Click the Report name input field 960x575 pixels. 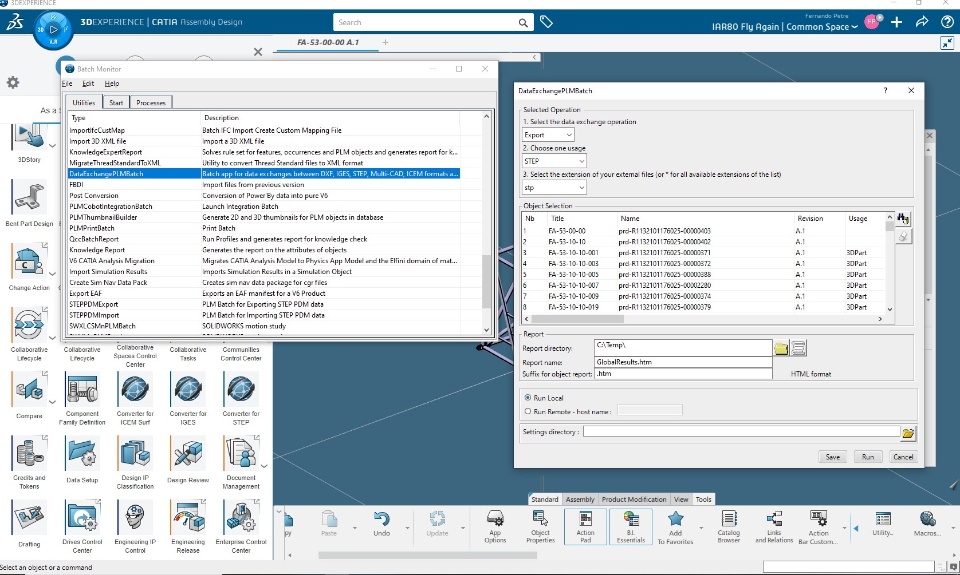click(x=683, y=362)
